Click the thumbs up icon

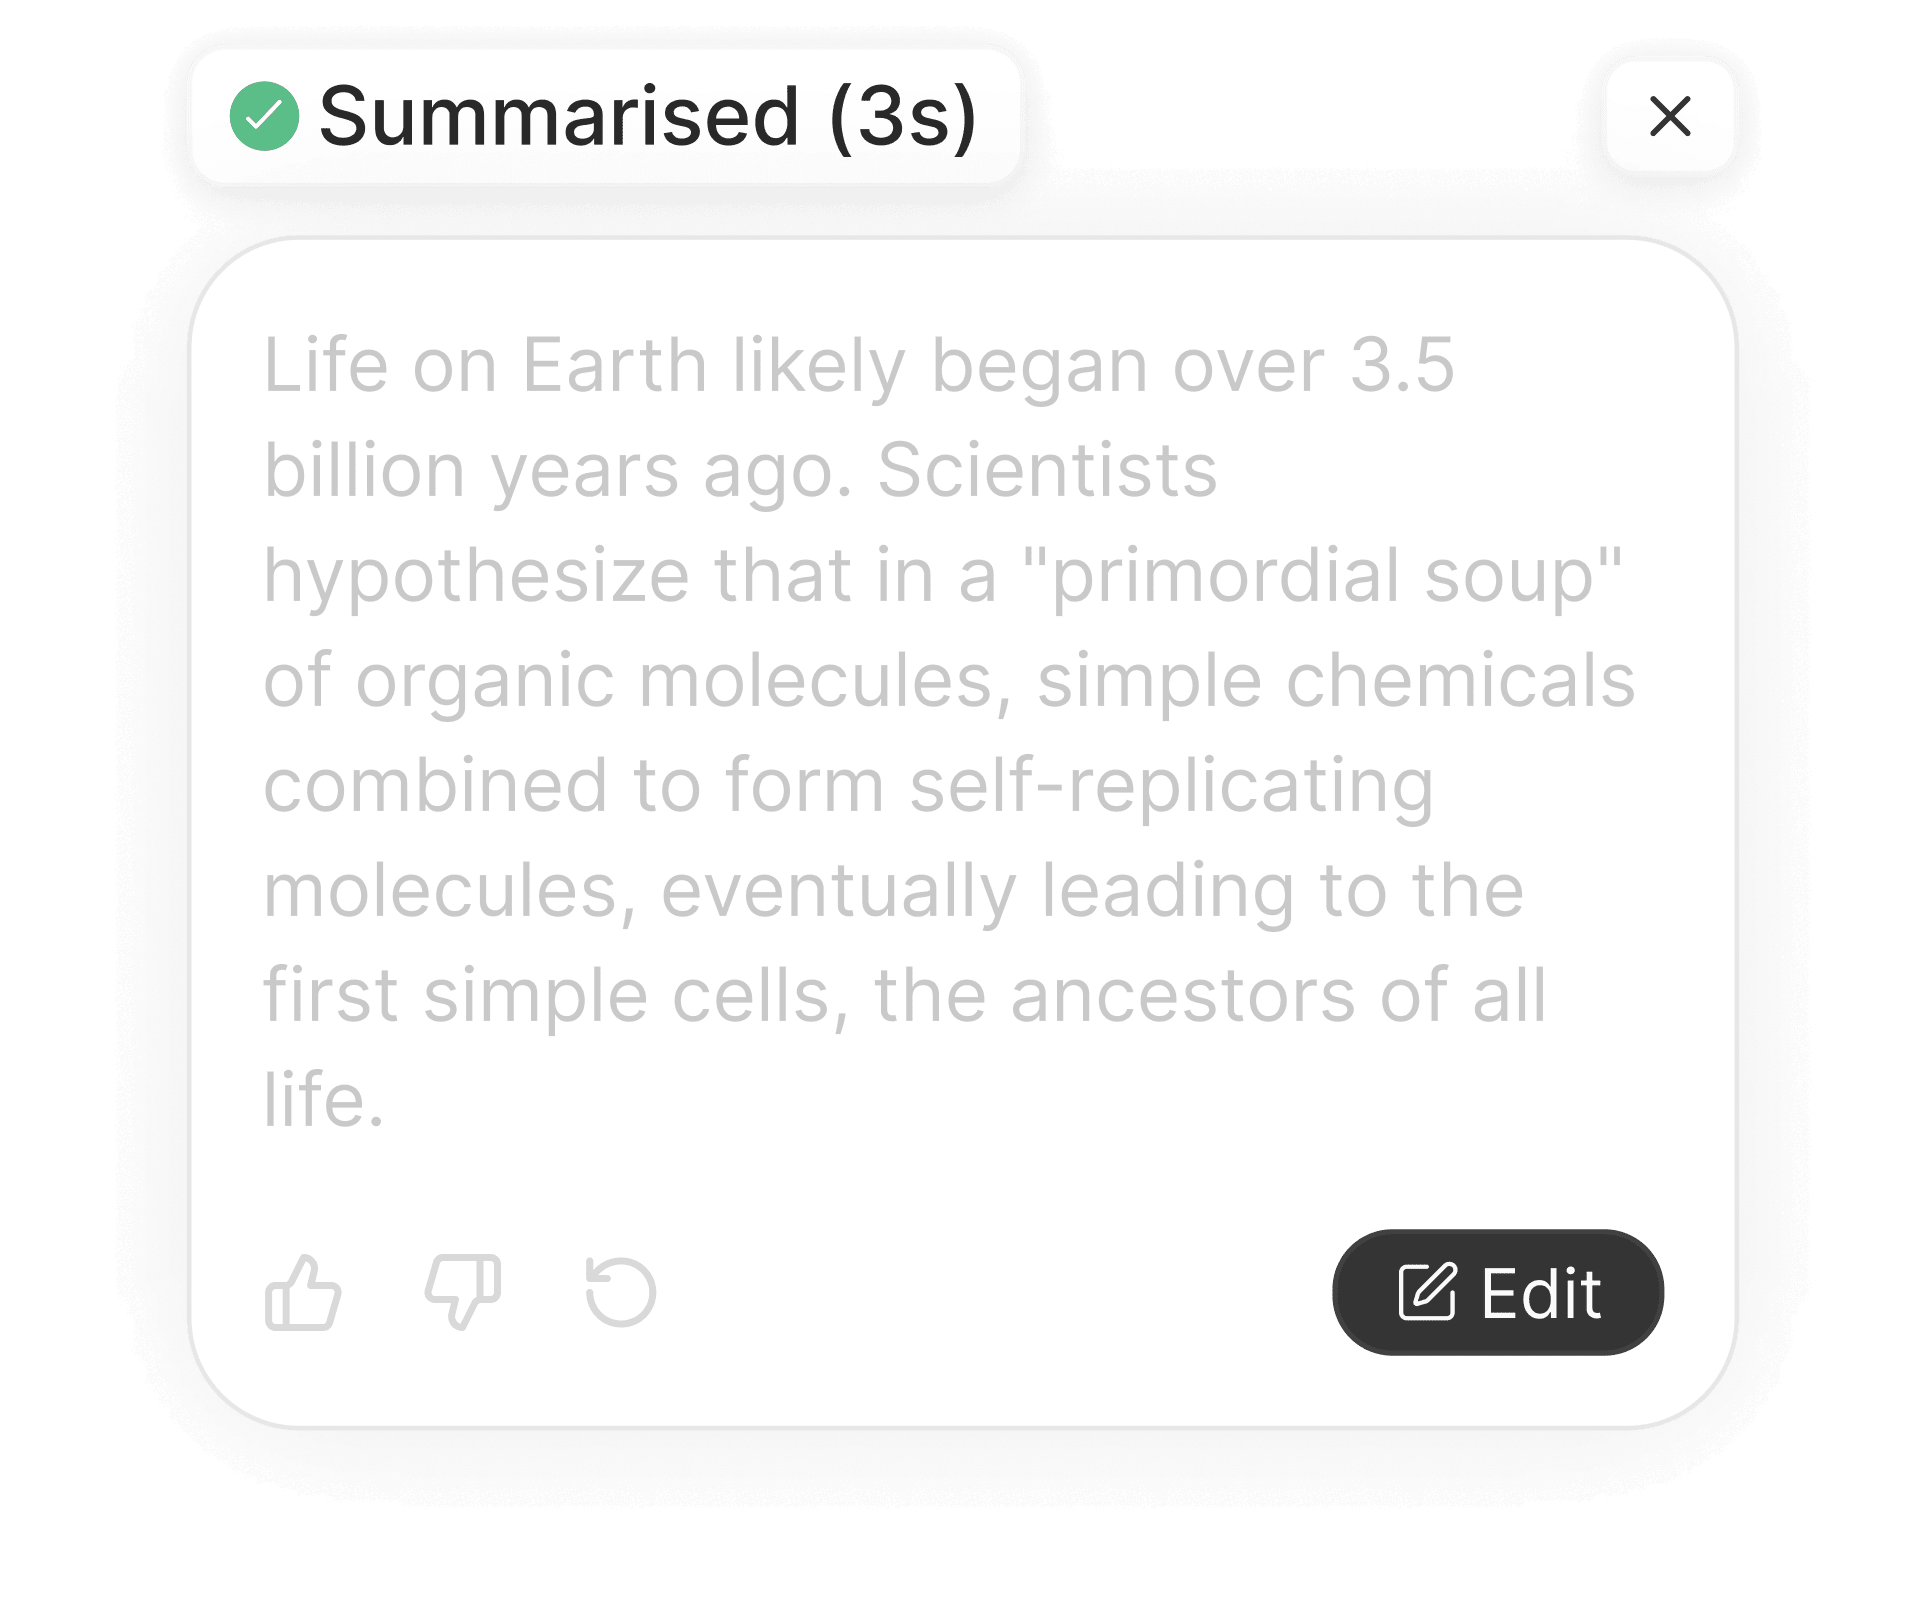click(x=303, y=1293)
